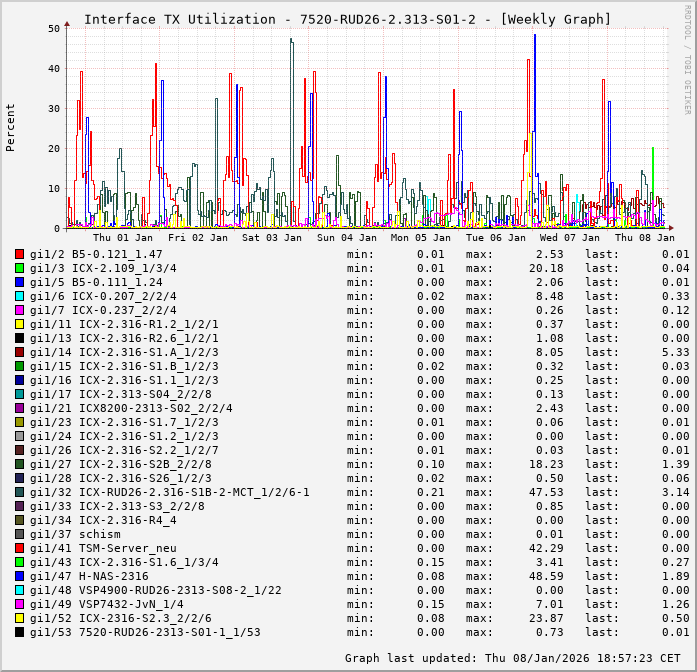The height and width of the screenshot is (672, 697).
Task: Click the magenta swatch for gi1/49 VSP7432-JvN_1/4
Action: (x=19, y=604)
